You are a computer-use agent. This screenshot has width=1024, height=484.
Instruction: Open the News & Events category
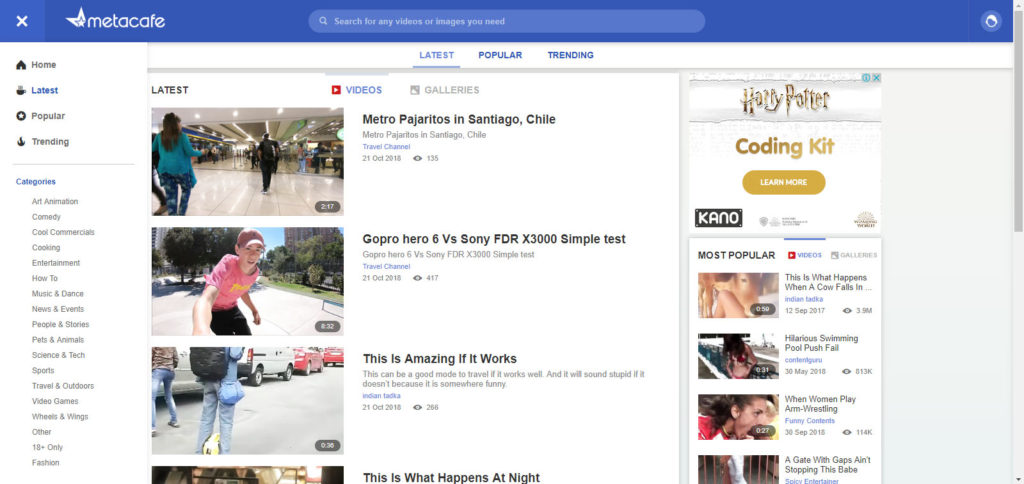click(58, 309)
